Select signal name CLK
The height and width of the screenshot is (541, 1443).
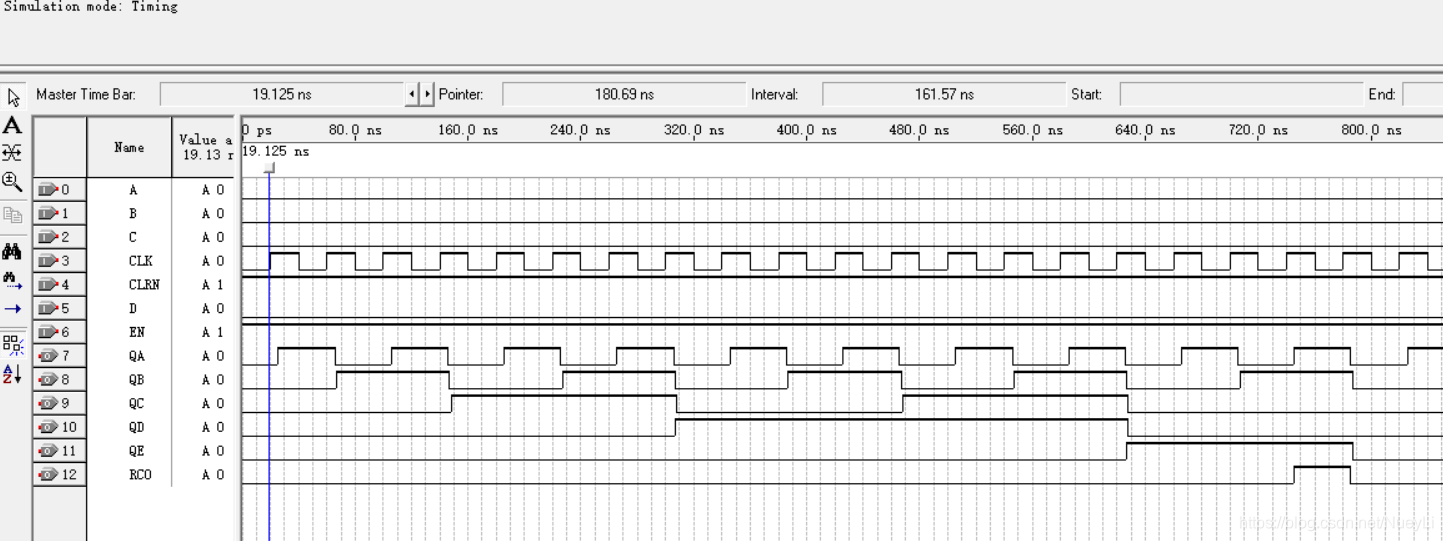point(140,261)
